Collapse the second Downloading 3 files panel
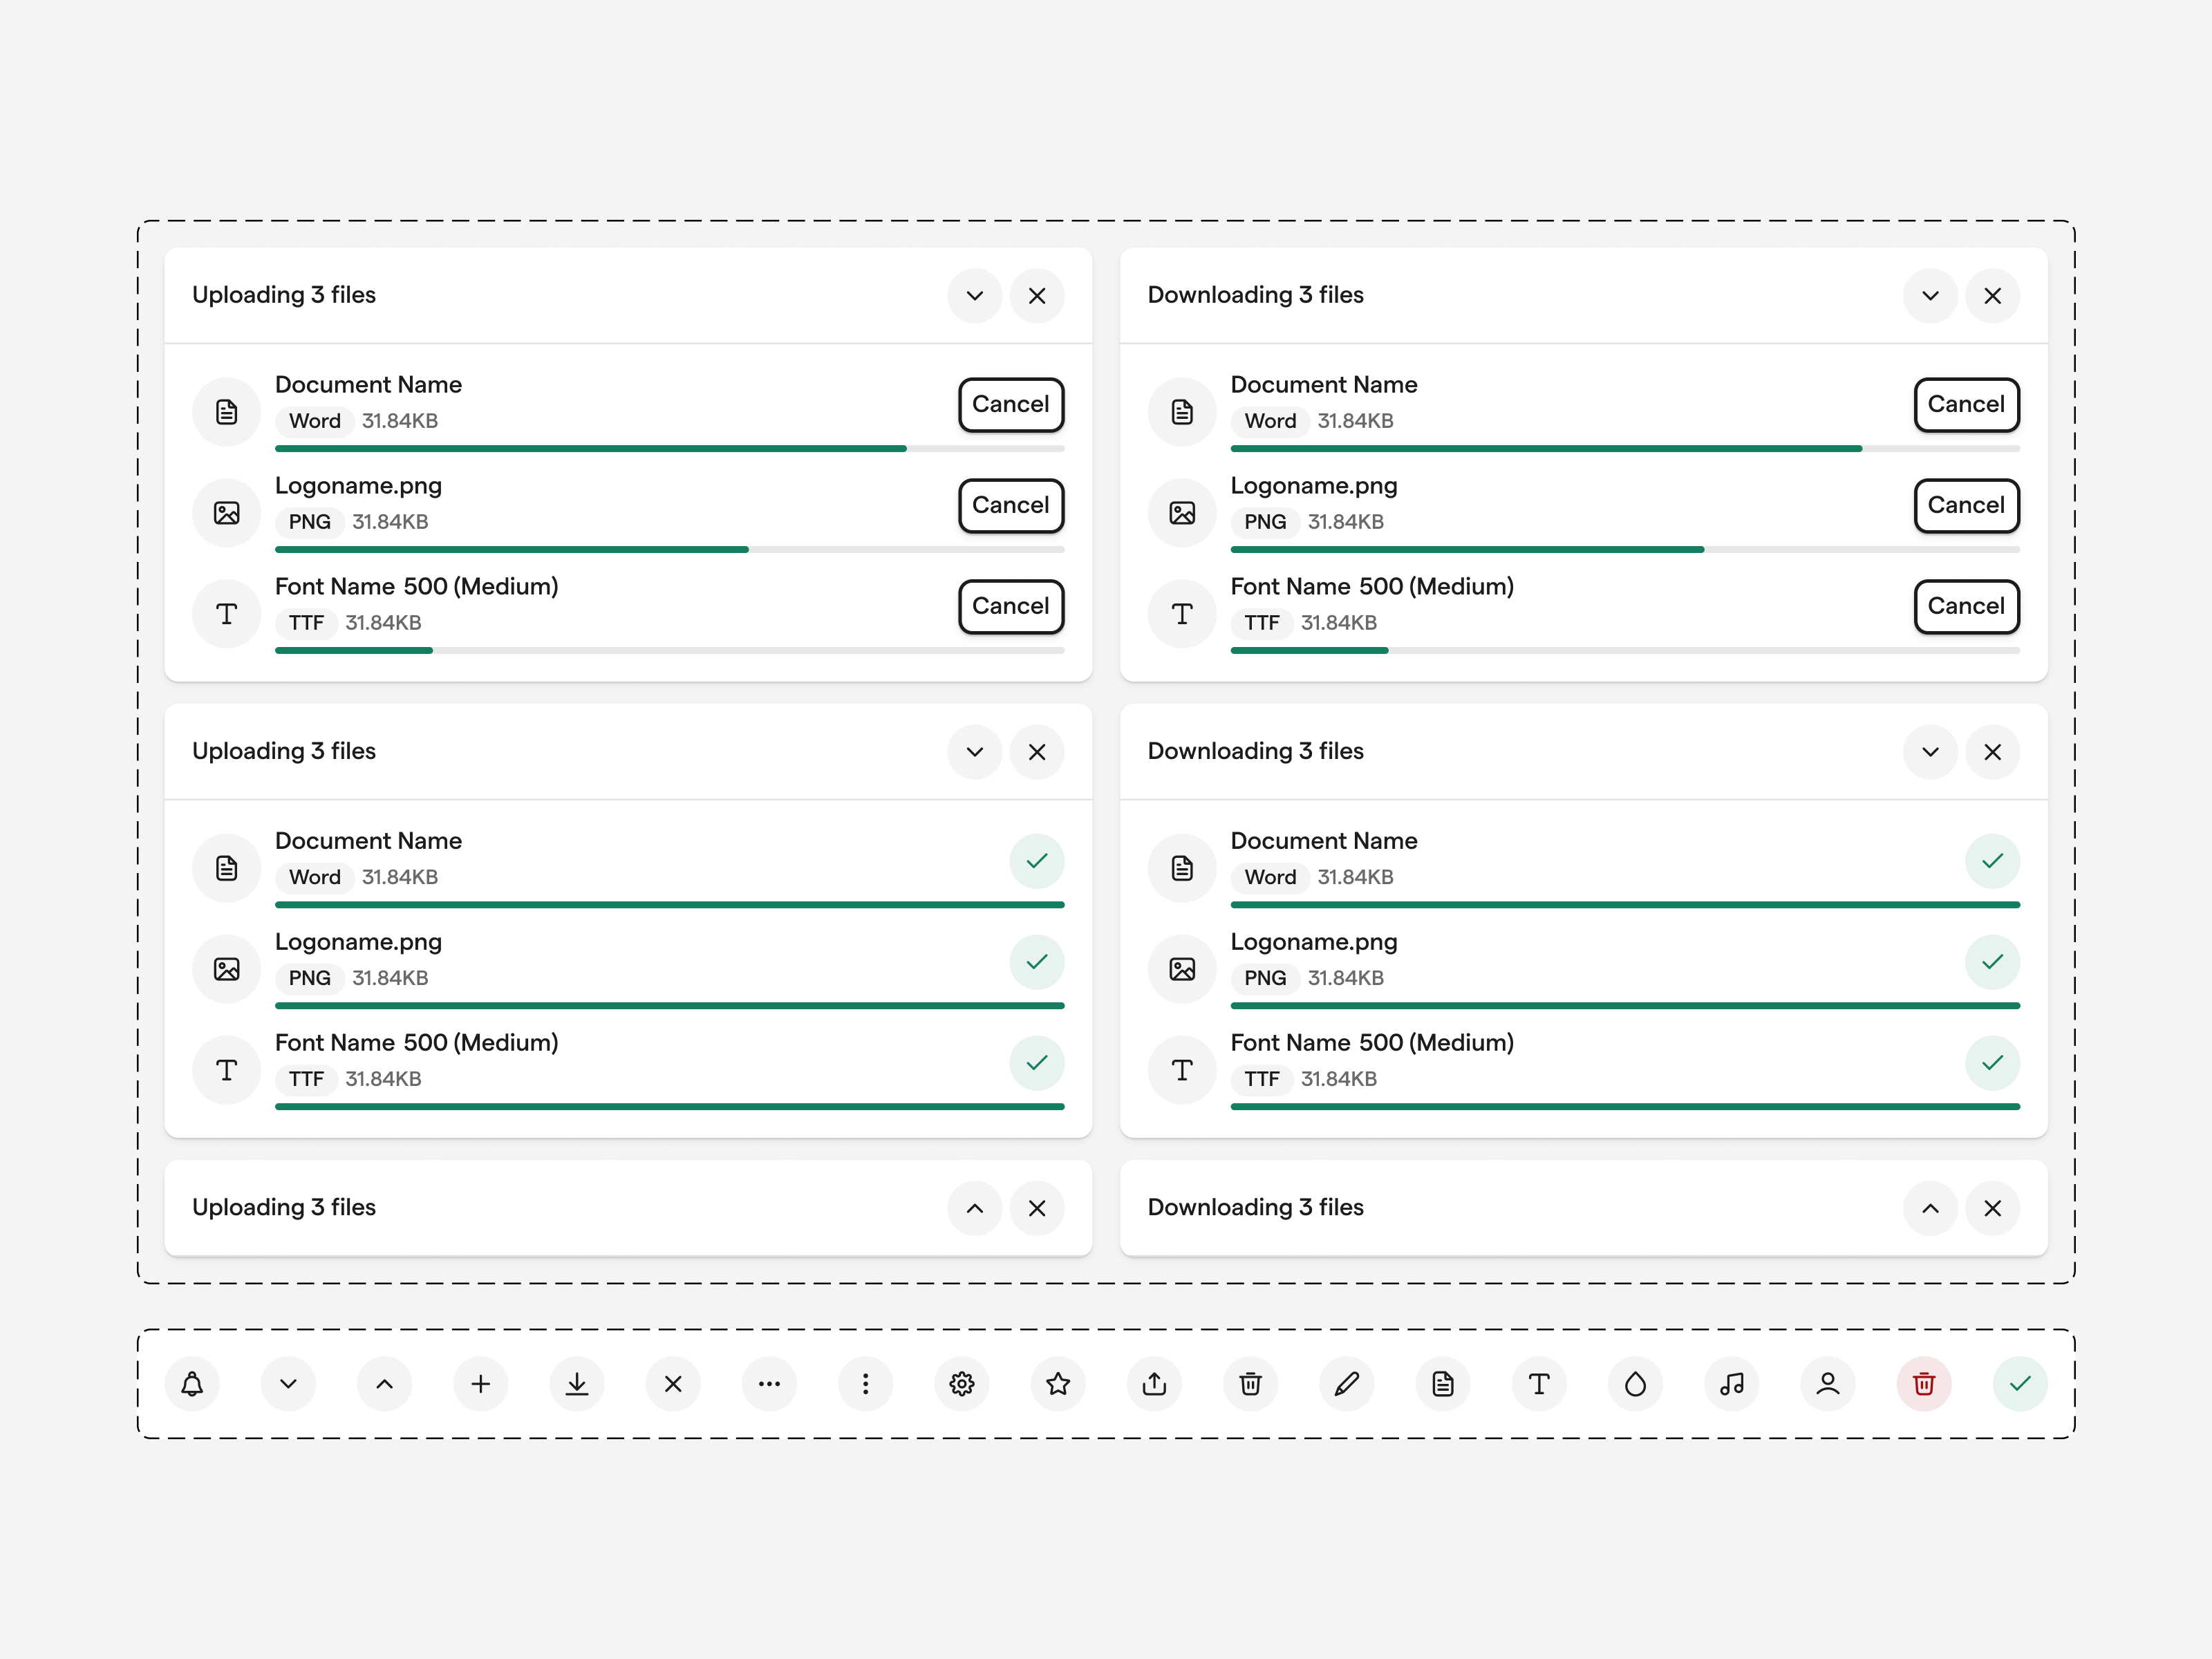The width and height of the screenshot is (2212, 1659). click(1930, 752)
